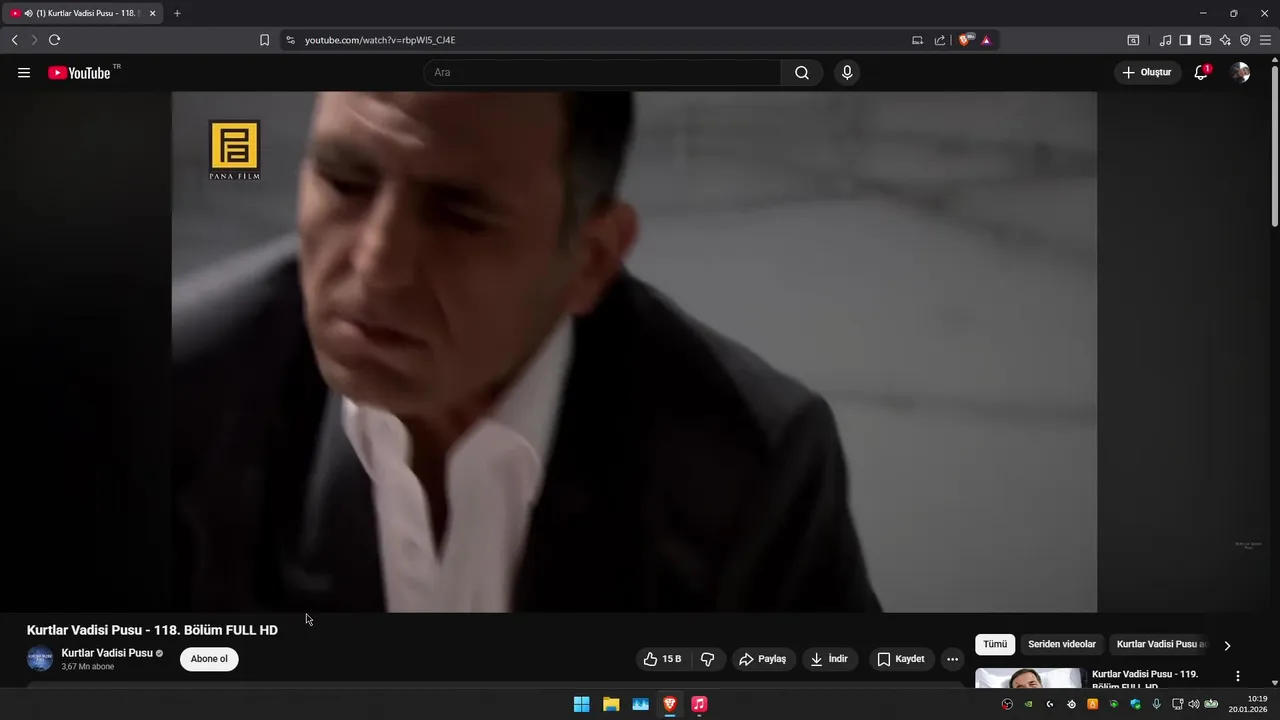The image size is (1280, 720).
Task: Open the volume tray icon
Action: tap(1193, 704)
